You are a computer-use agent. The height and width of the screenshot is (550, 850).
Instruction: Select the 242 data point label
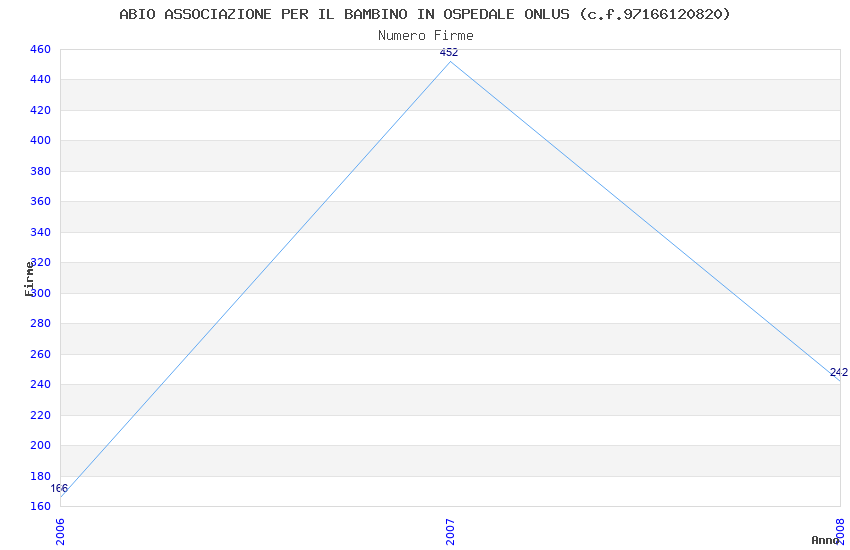coord(839,372)
